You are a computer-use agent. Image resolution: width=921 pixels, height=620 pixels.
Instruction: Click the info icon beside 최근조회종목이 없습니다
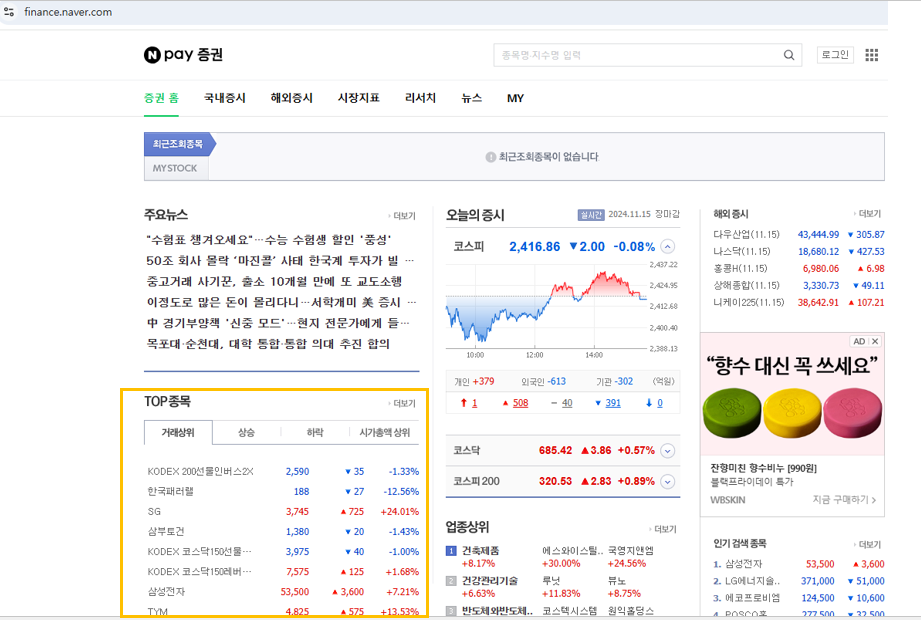pos(490,157)
